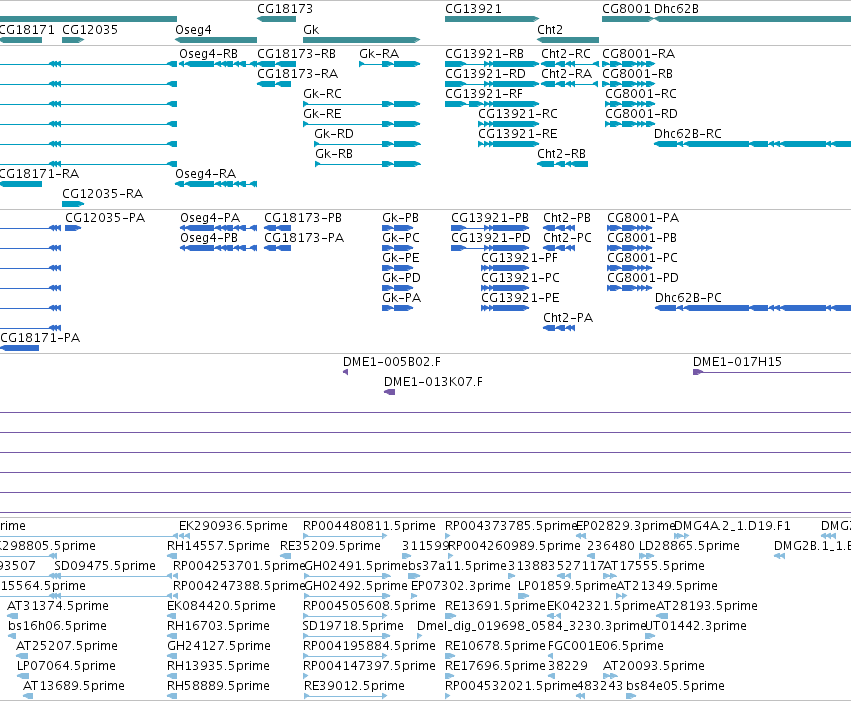
Task: Open transcript Gk-RD
Action: [334, 134]
